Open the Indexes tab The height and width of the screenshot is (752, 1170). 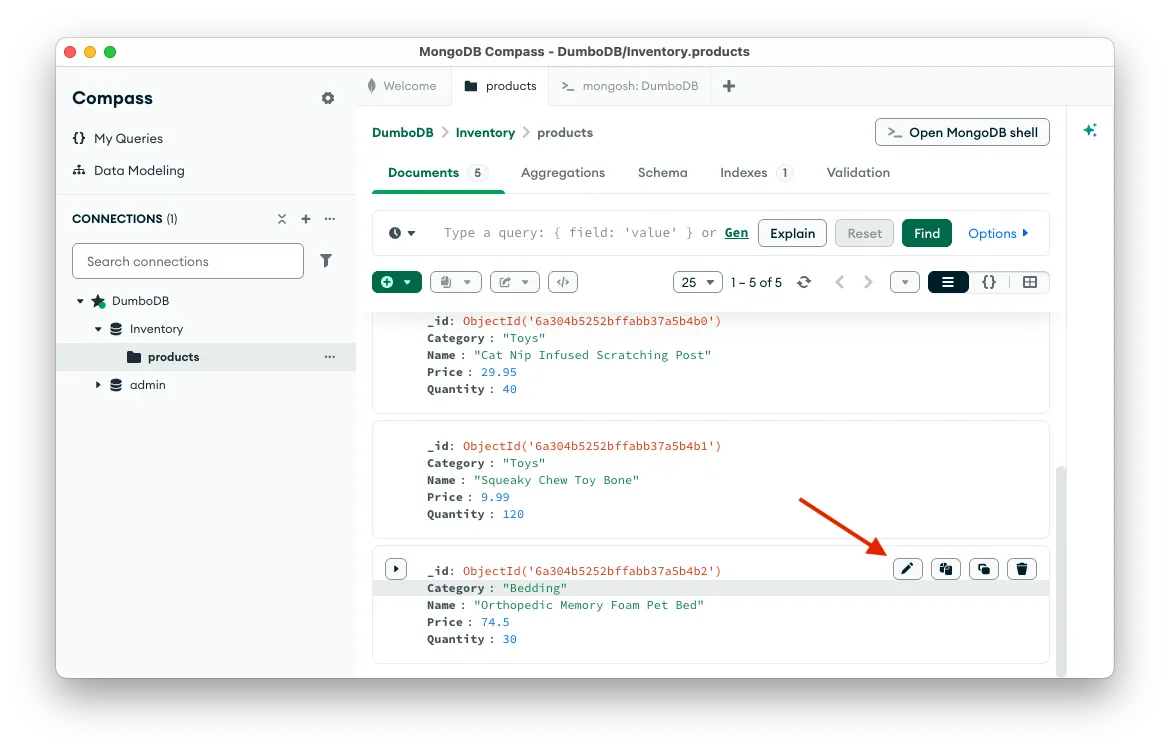[x=755, y=172]
